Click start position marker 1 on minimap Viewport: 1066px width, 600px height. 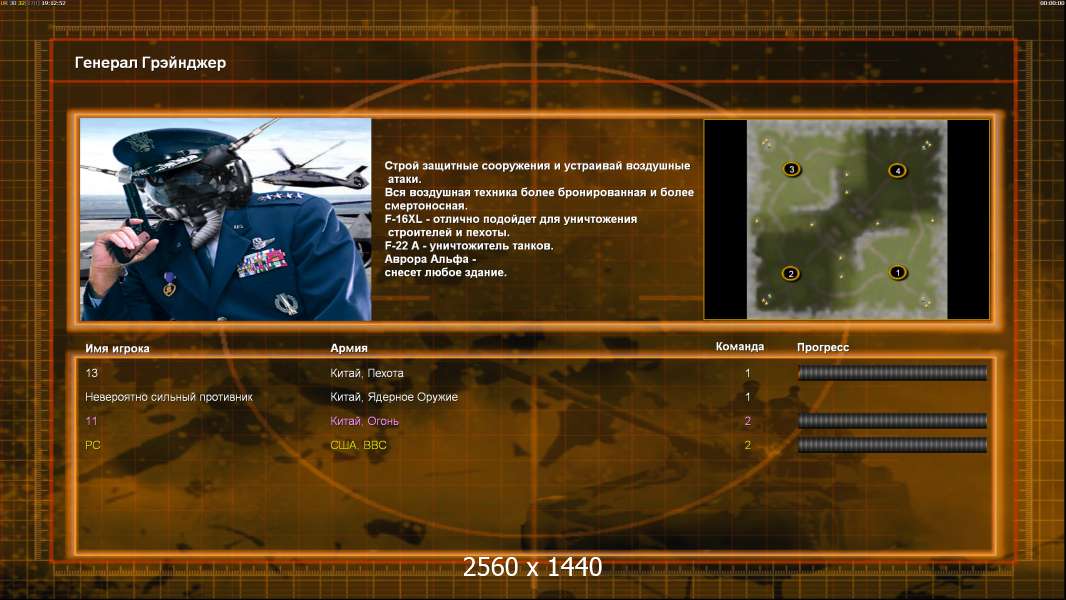[x=897, y=272]
